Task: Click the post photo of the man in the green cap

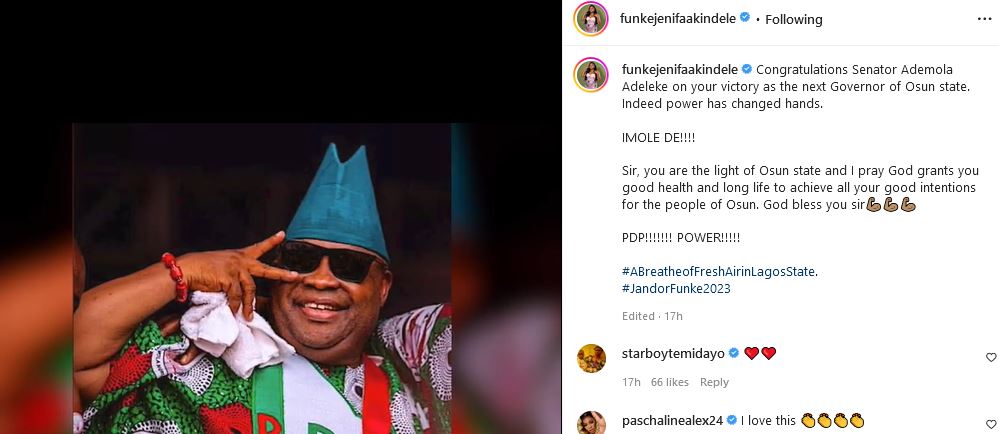Action: point(275,280)
